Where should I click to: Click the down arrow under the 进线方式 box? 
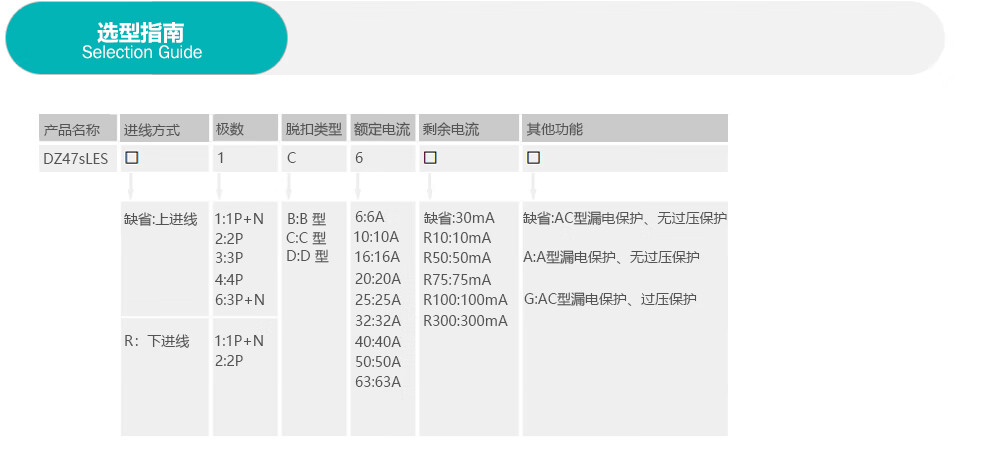tap(130, 185)
